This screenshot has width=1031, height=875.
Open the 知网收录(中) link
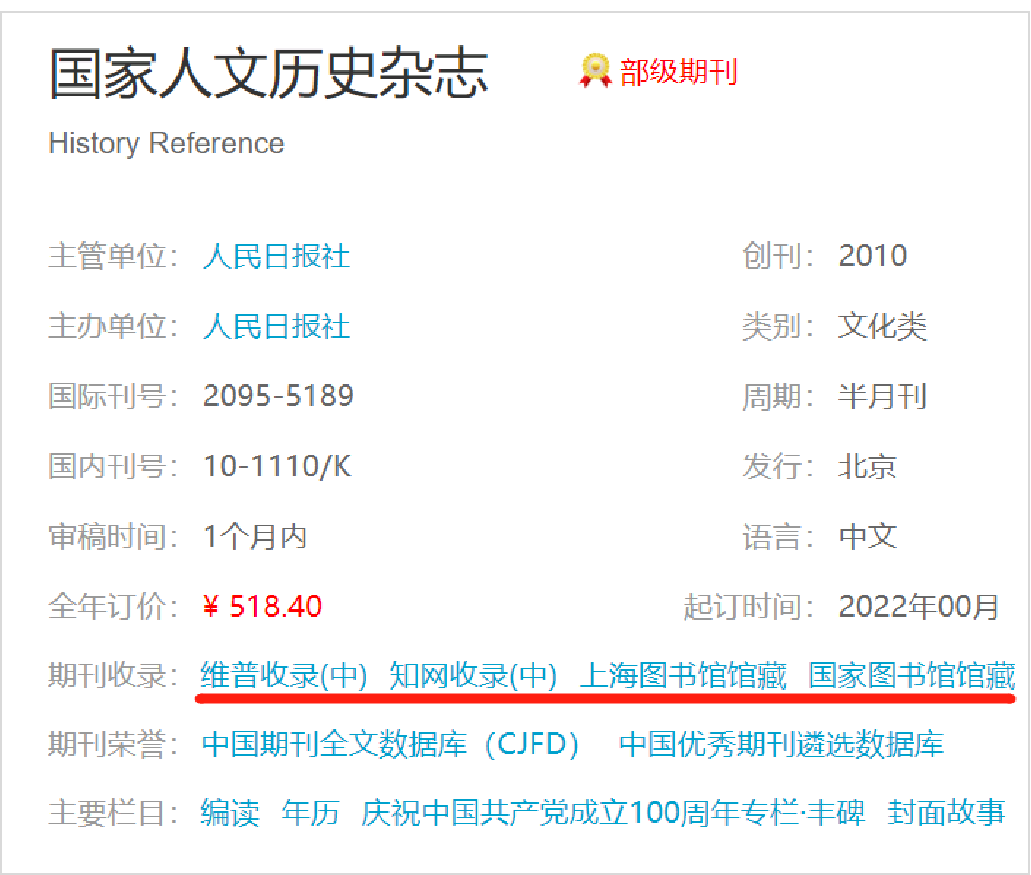coord(473,676)
